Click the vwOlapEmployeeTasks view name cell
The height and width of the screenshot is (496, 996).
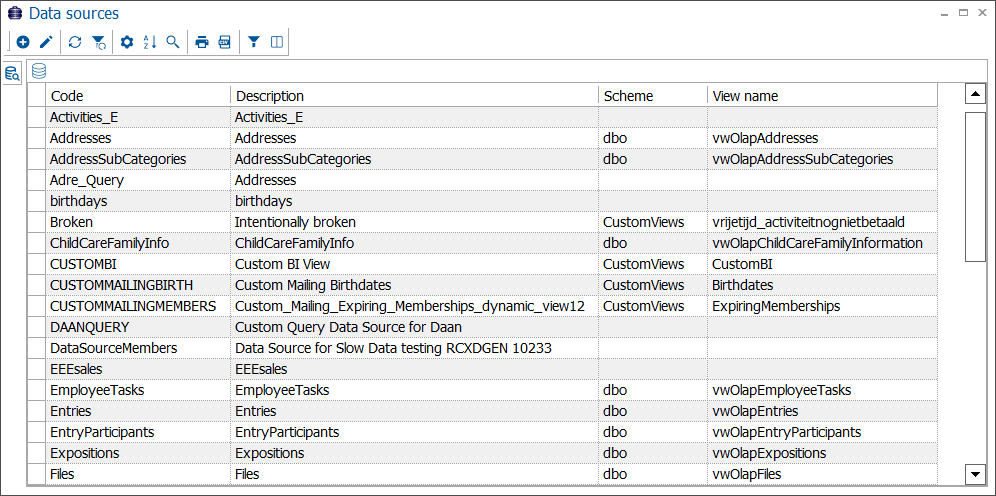pyautogui.click(x=822, y=389)
